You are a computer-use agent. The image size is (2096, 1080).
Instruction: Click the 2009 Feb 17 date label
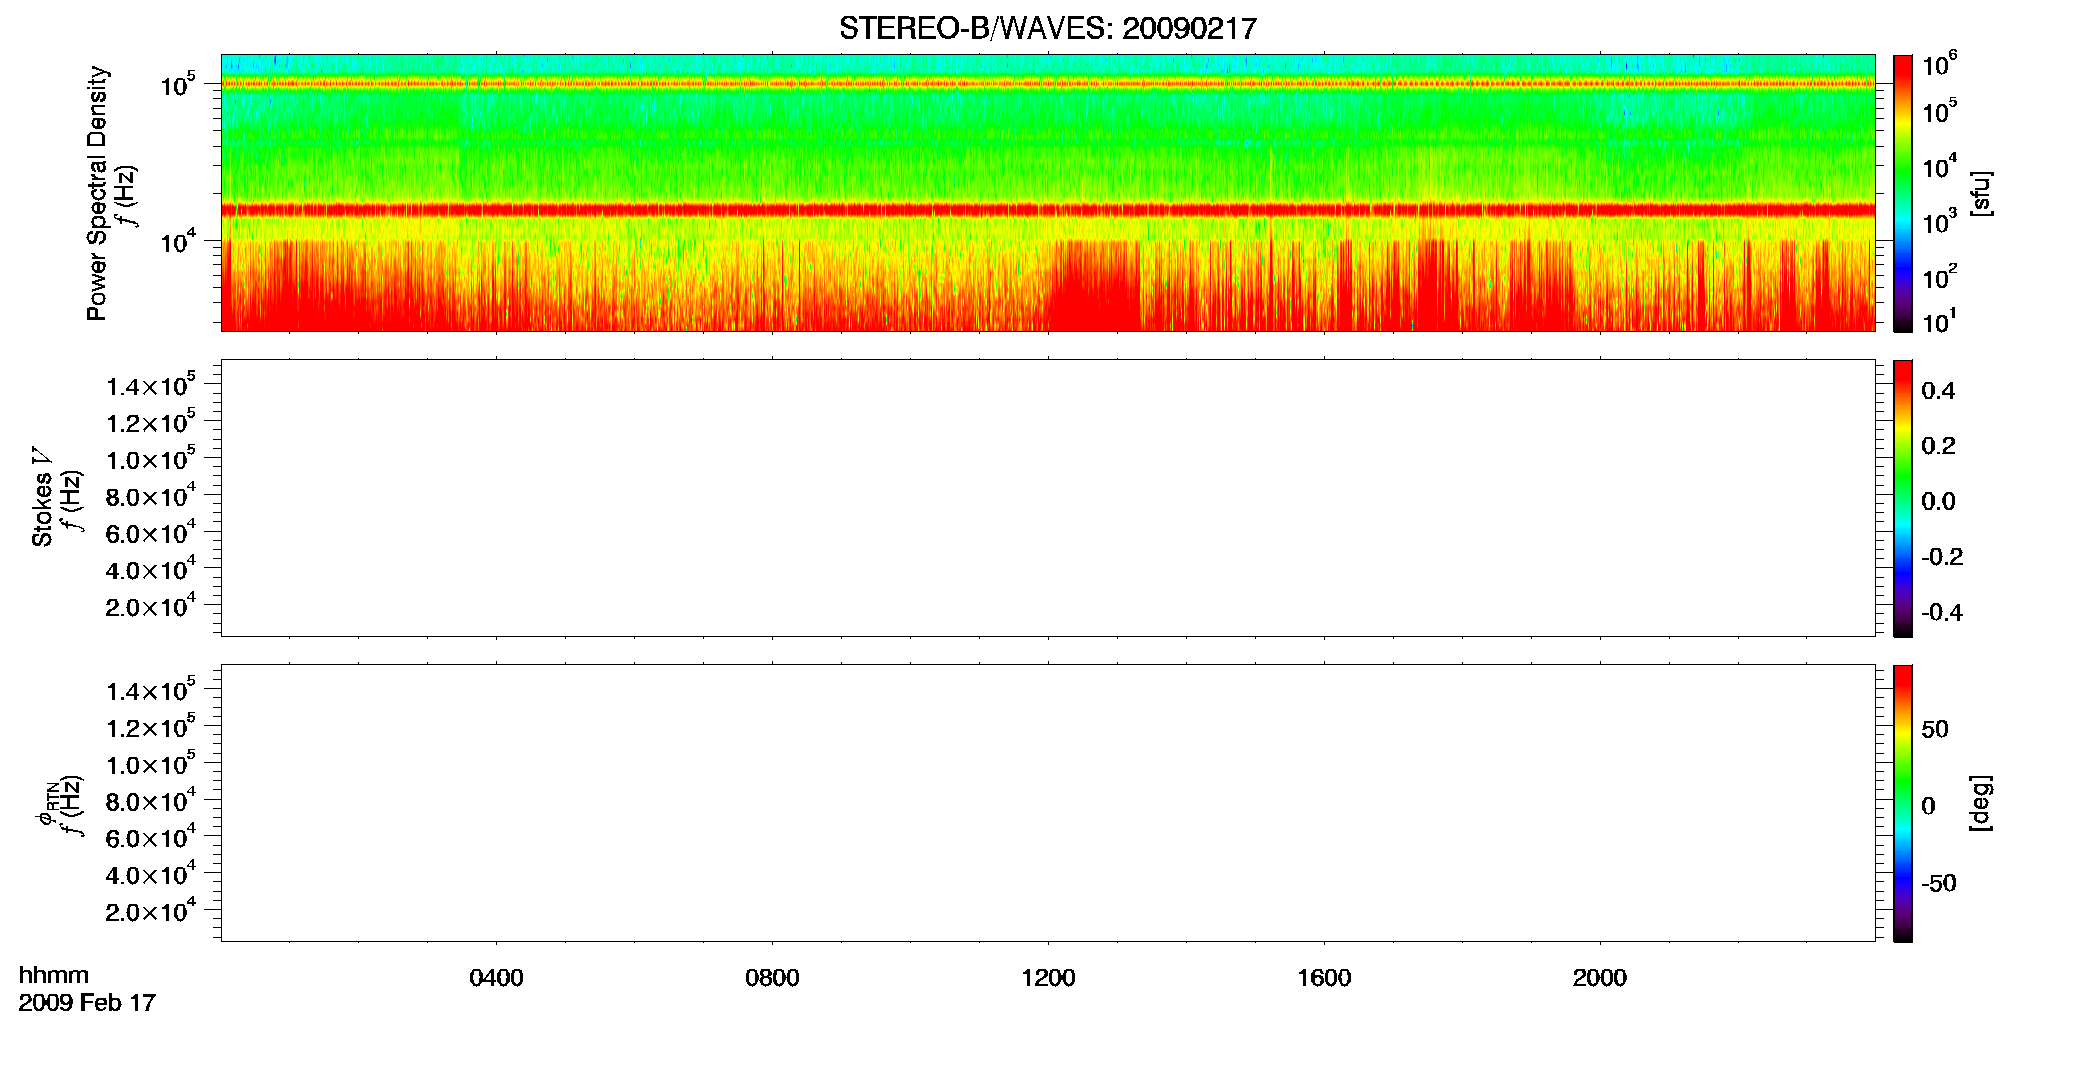pyautogui.click(x=87, y=1003)
